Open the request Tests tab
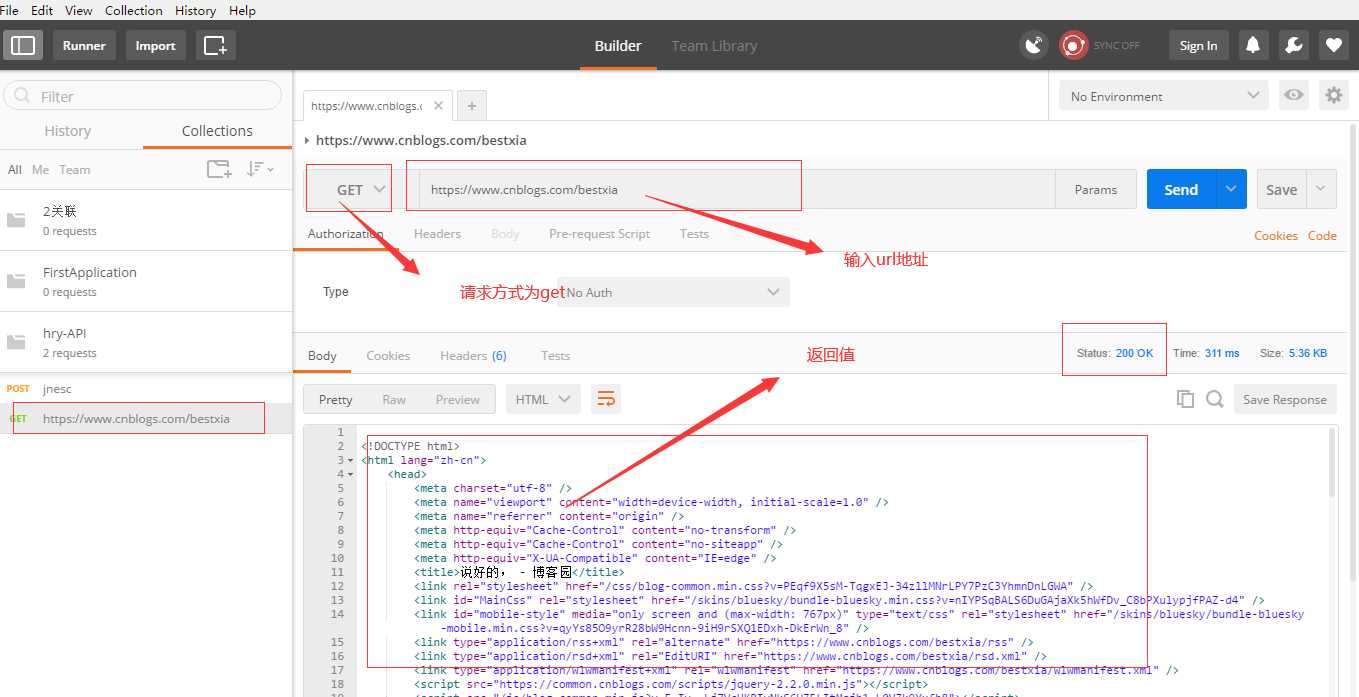Image resolution: width=1359 pixels, height=697 pixels. (694, 233)
